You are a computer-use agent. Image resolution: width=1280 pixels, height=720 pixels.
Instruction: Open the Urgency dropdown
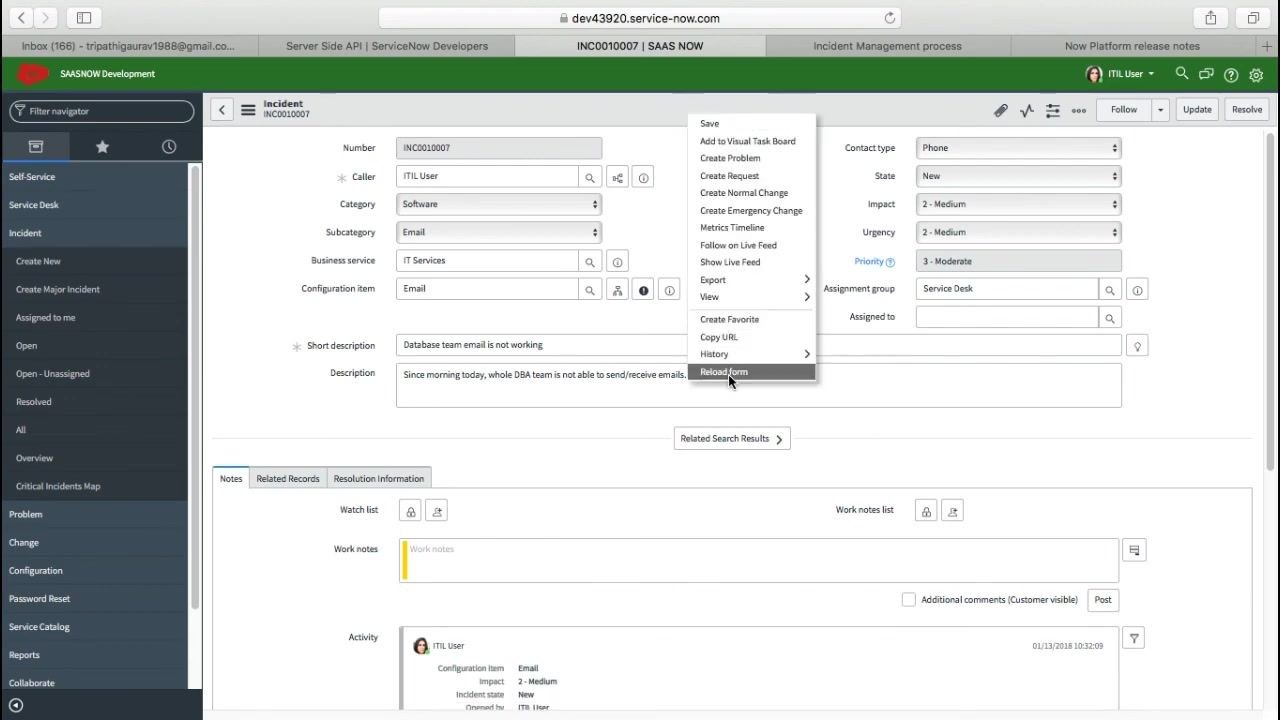[x=1018, y=232]
